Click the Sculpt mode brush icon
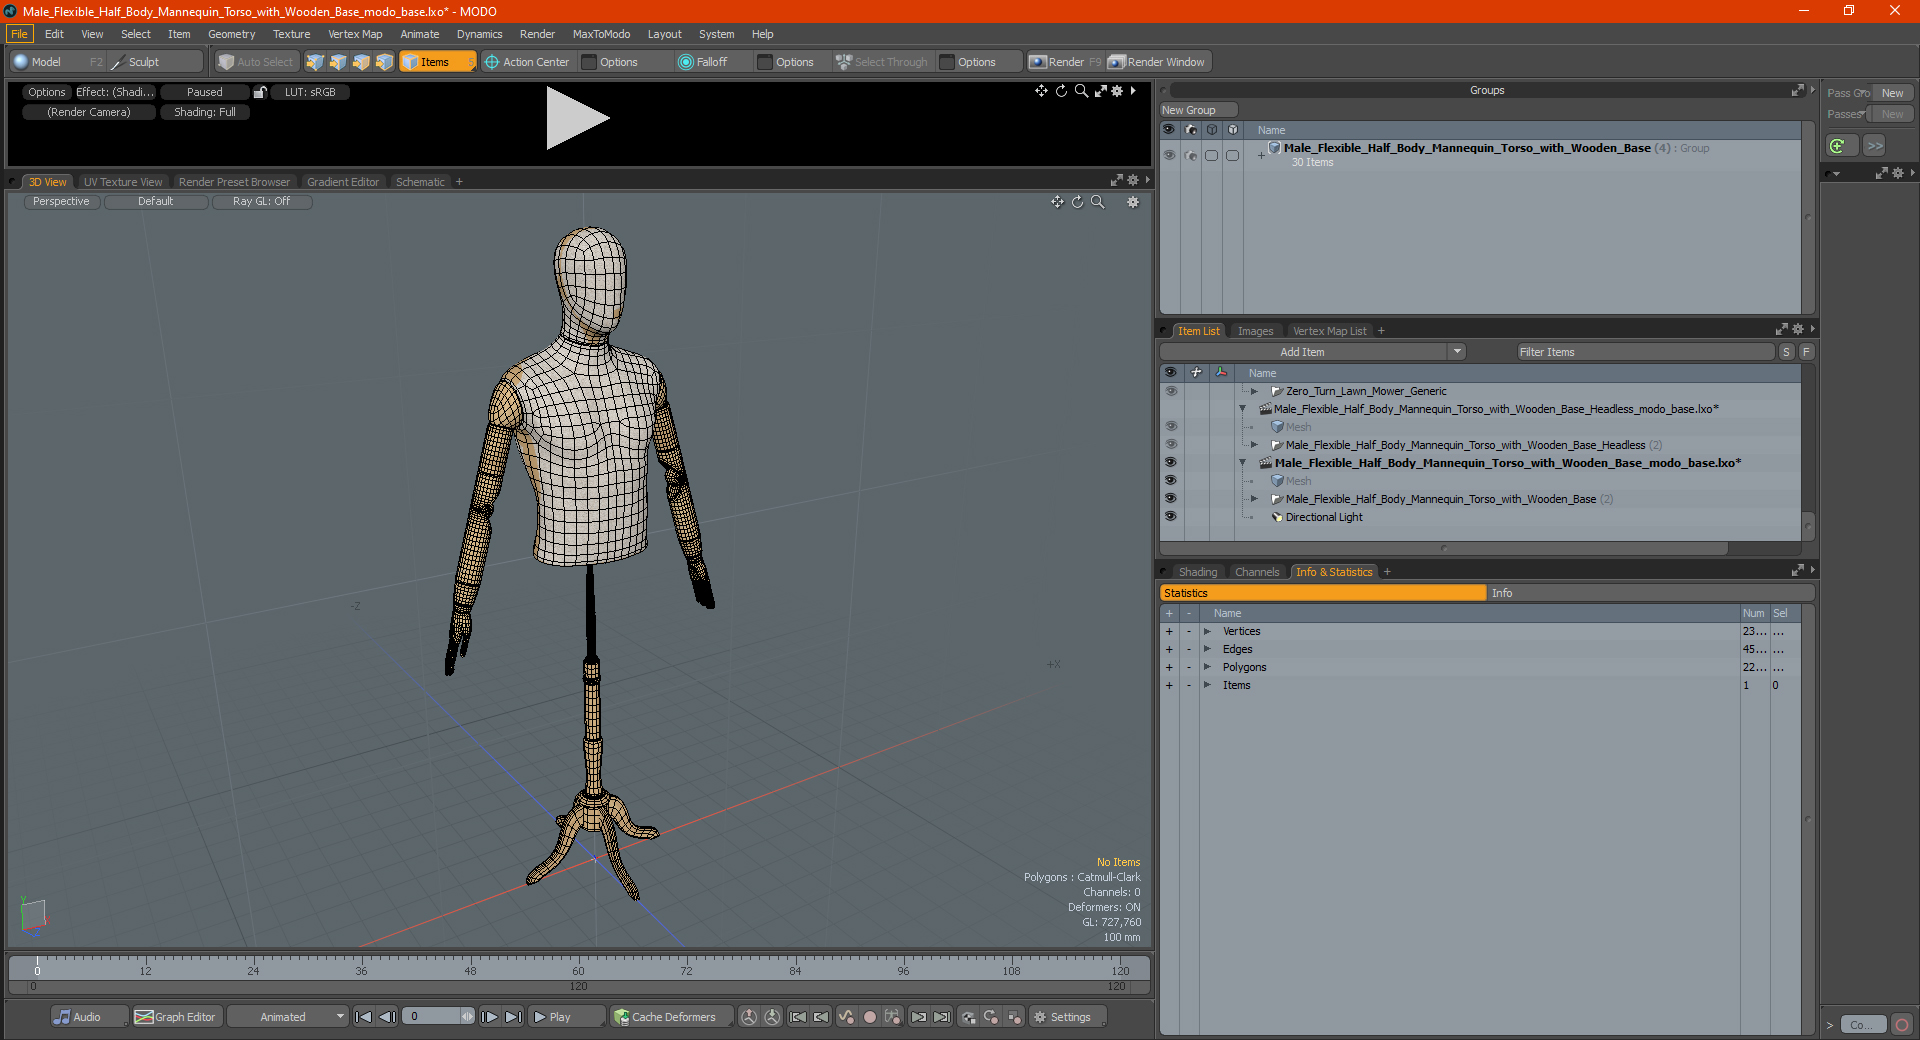1920x1040 pixels. click(x=118, y=62)
